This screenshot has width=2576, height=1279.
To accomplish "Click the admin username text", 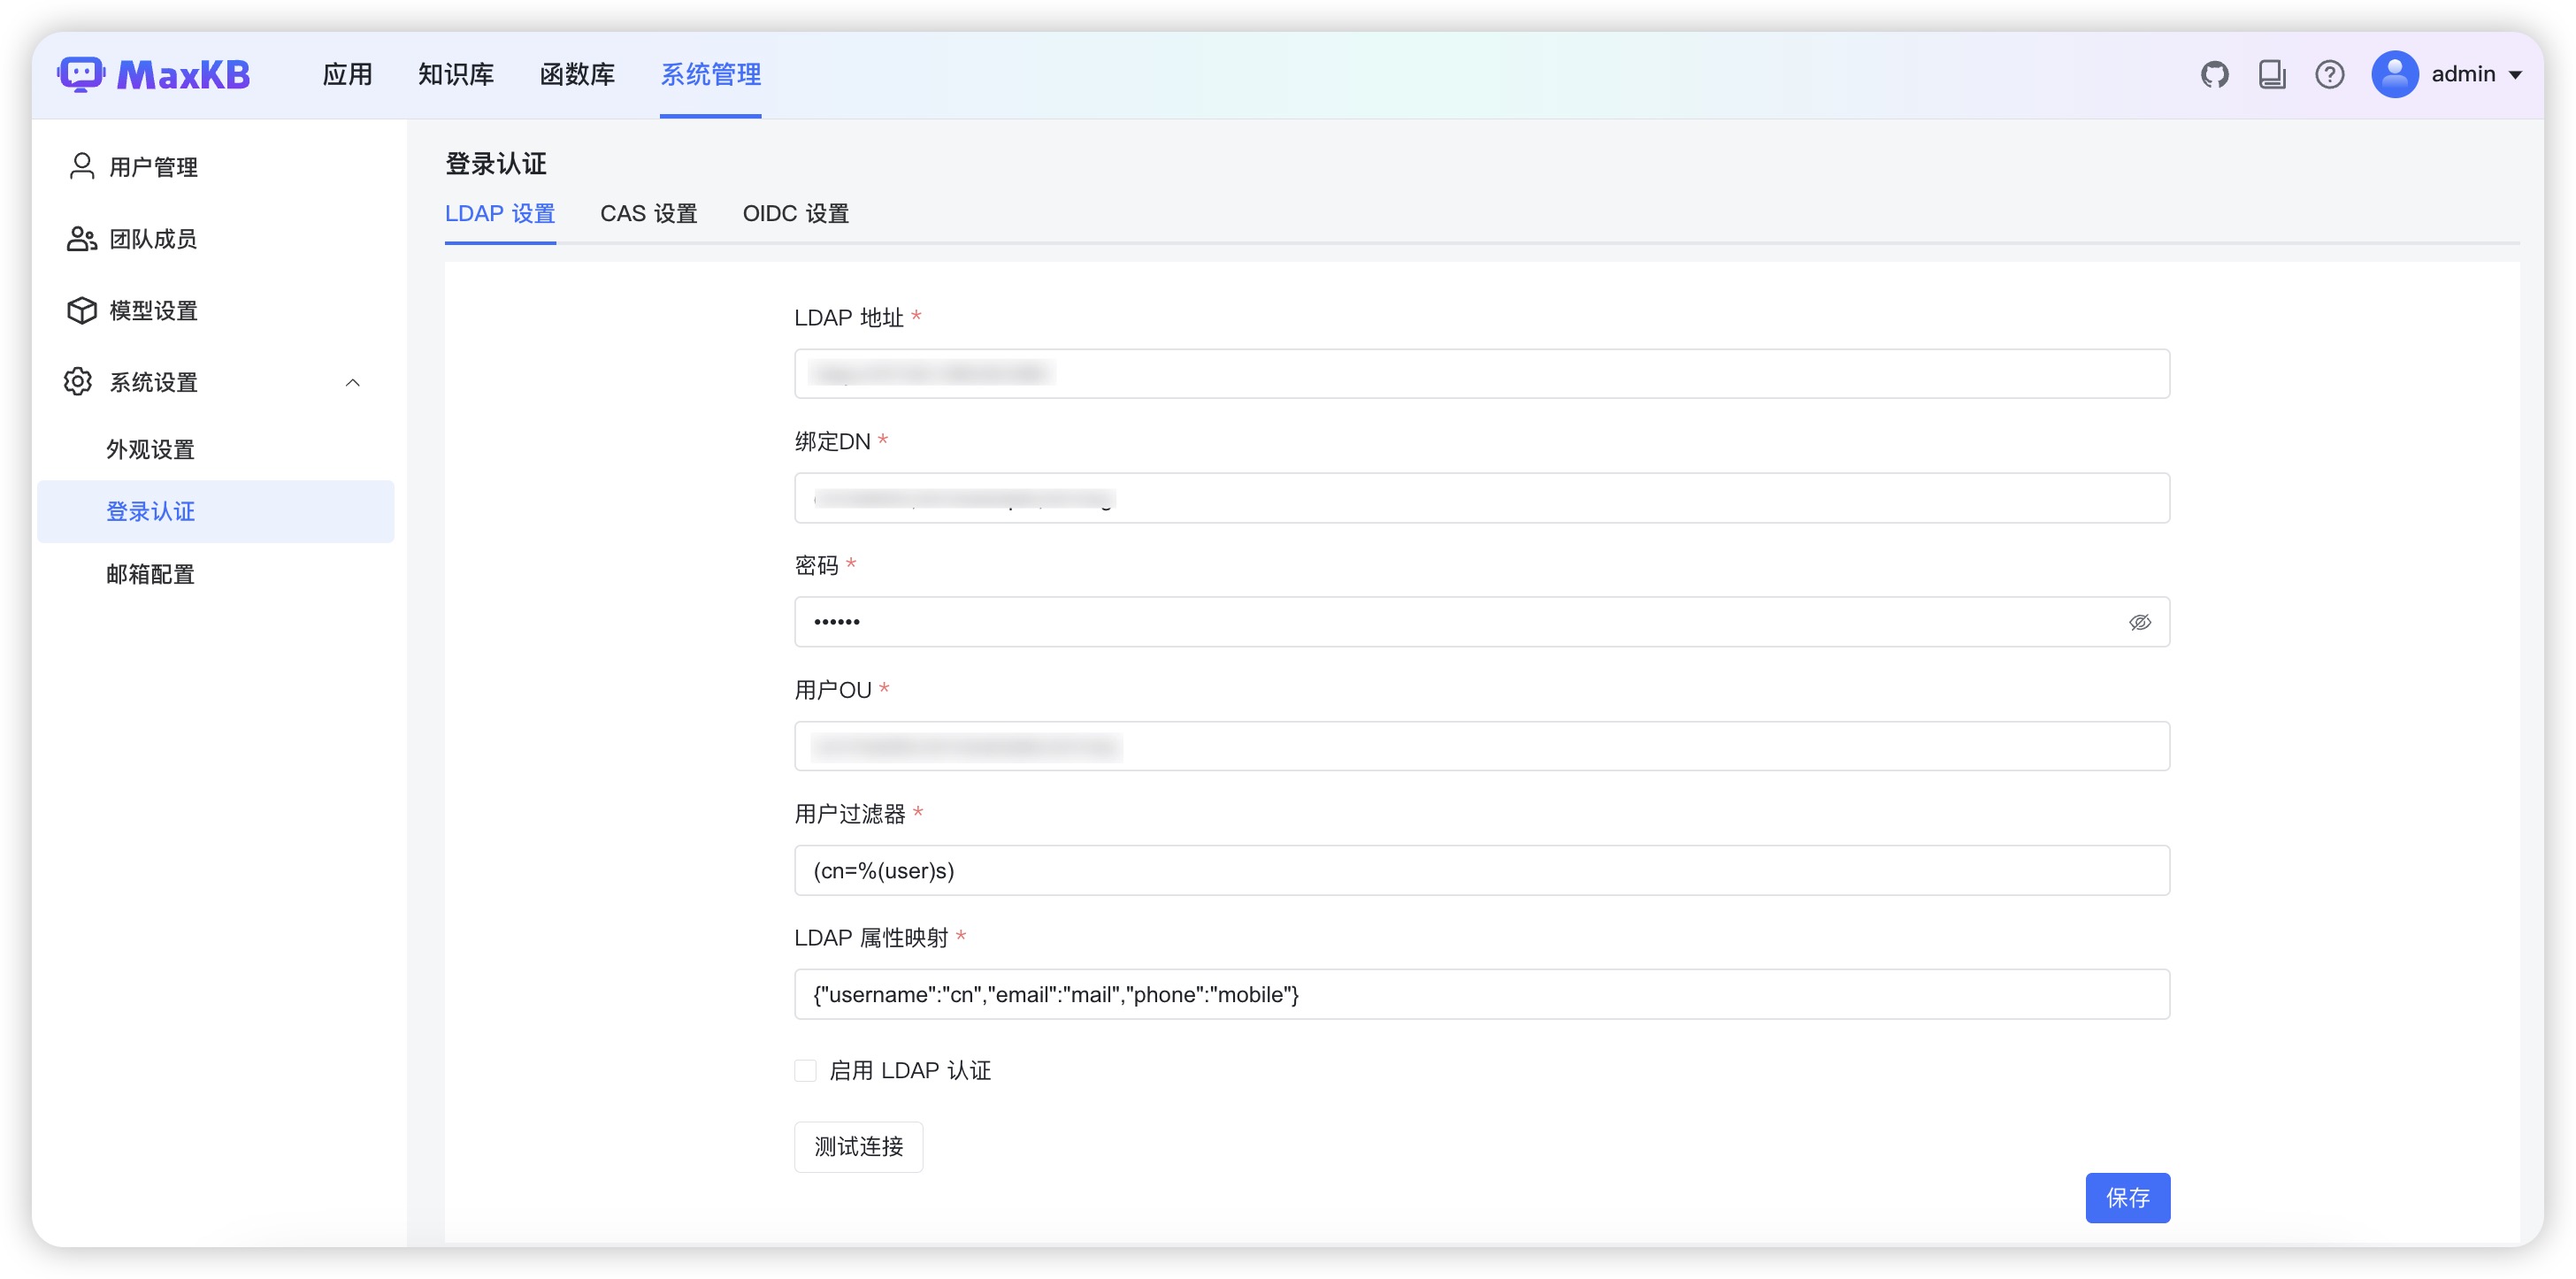I will coord(2462,74).
